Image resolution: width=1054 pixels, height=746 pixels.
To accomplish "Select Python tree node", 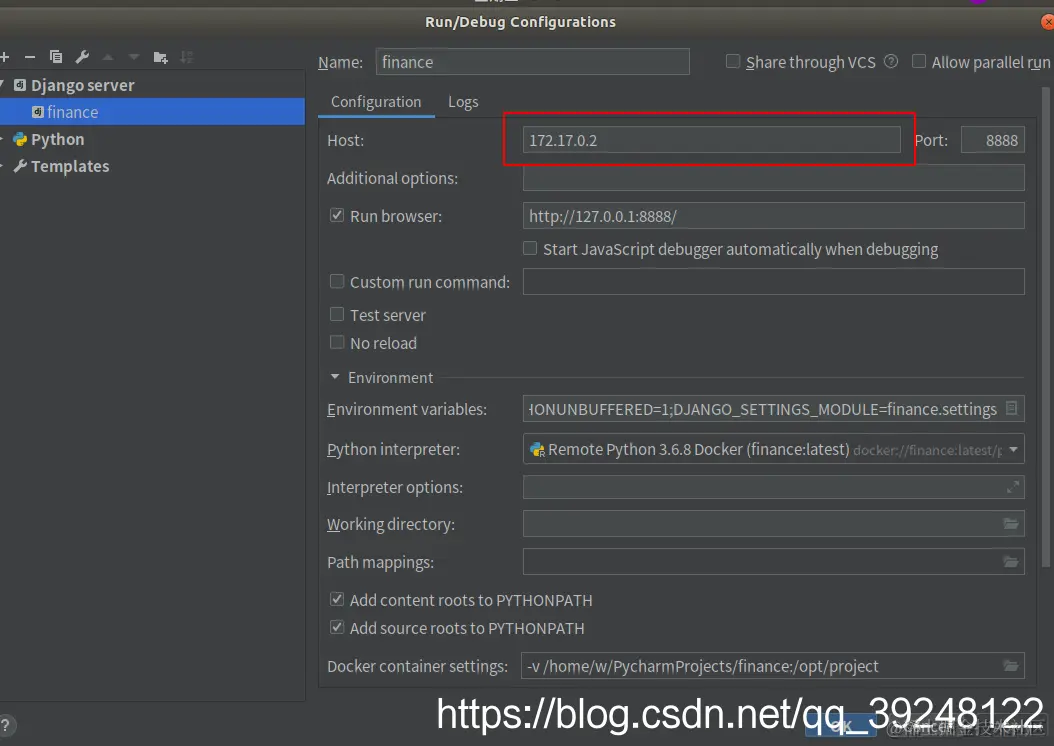I will pyautogui.click(x=57, y=139).
